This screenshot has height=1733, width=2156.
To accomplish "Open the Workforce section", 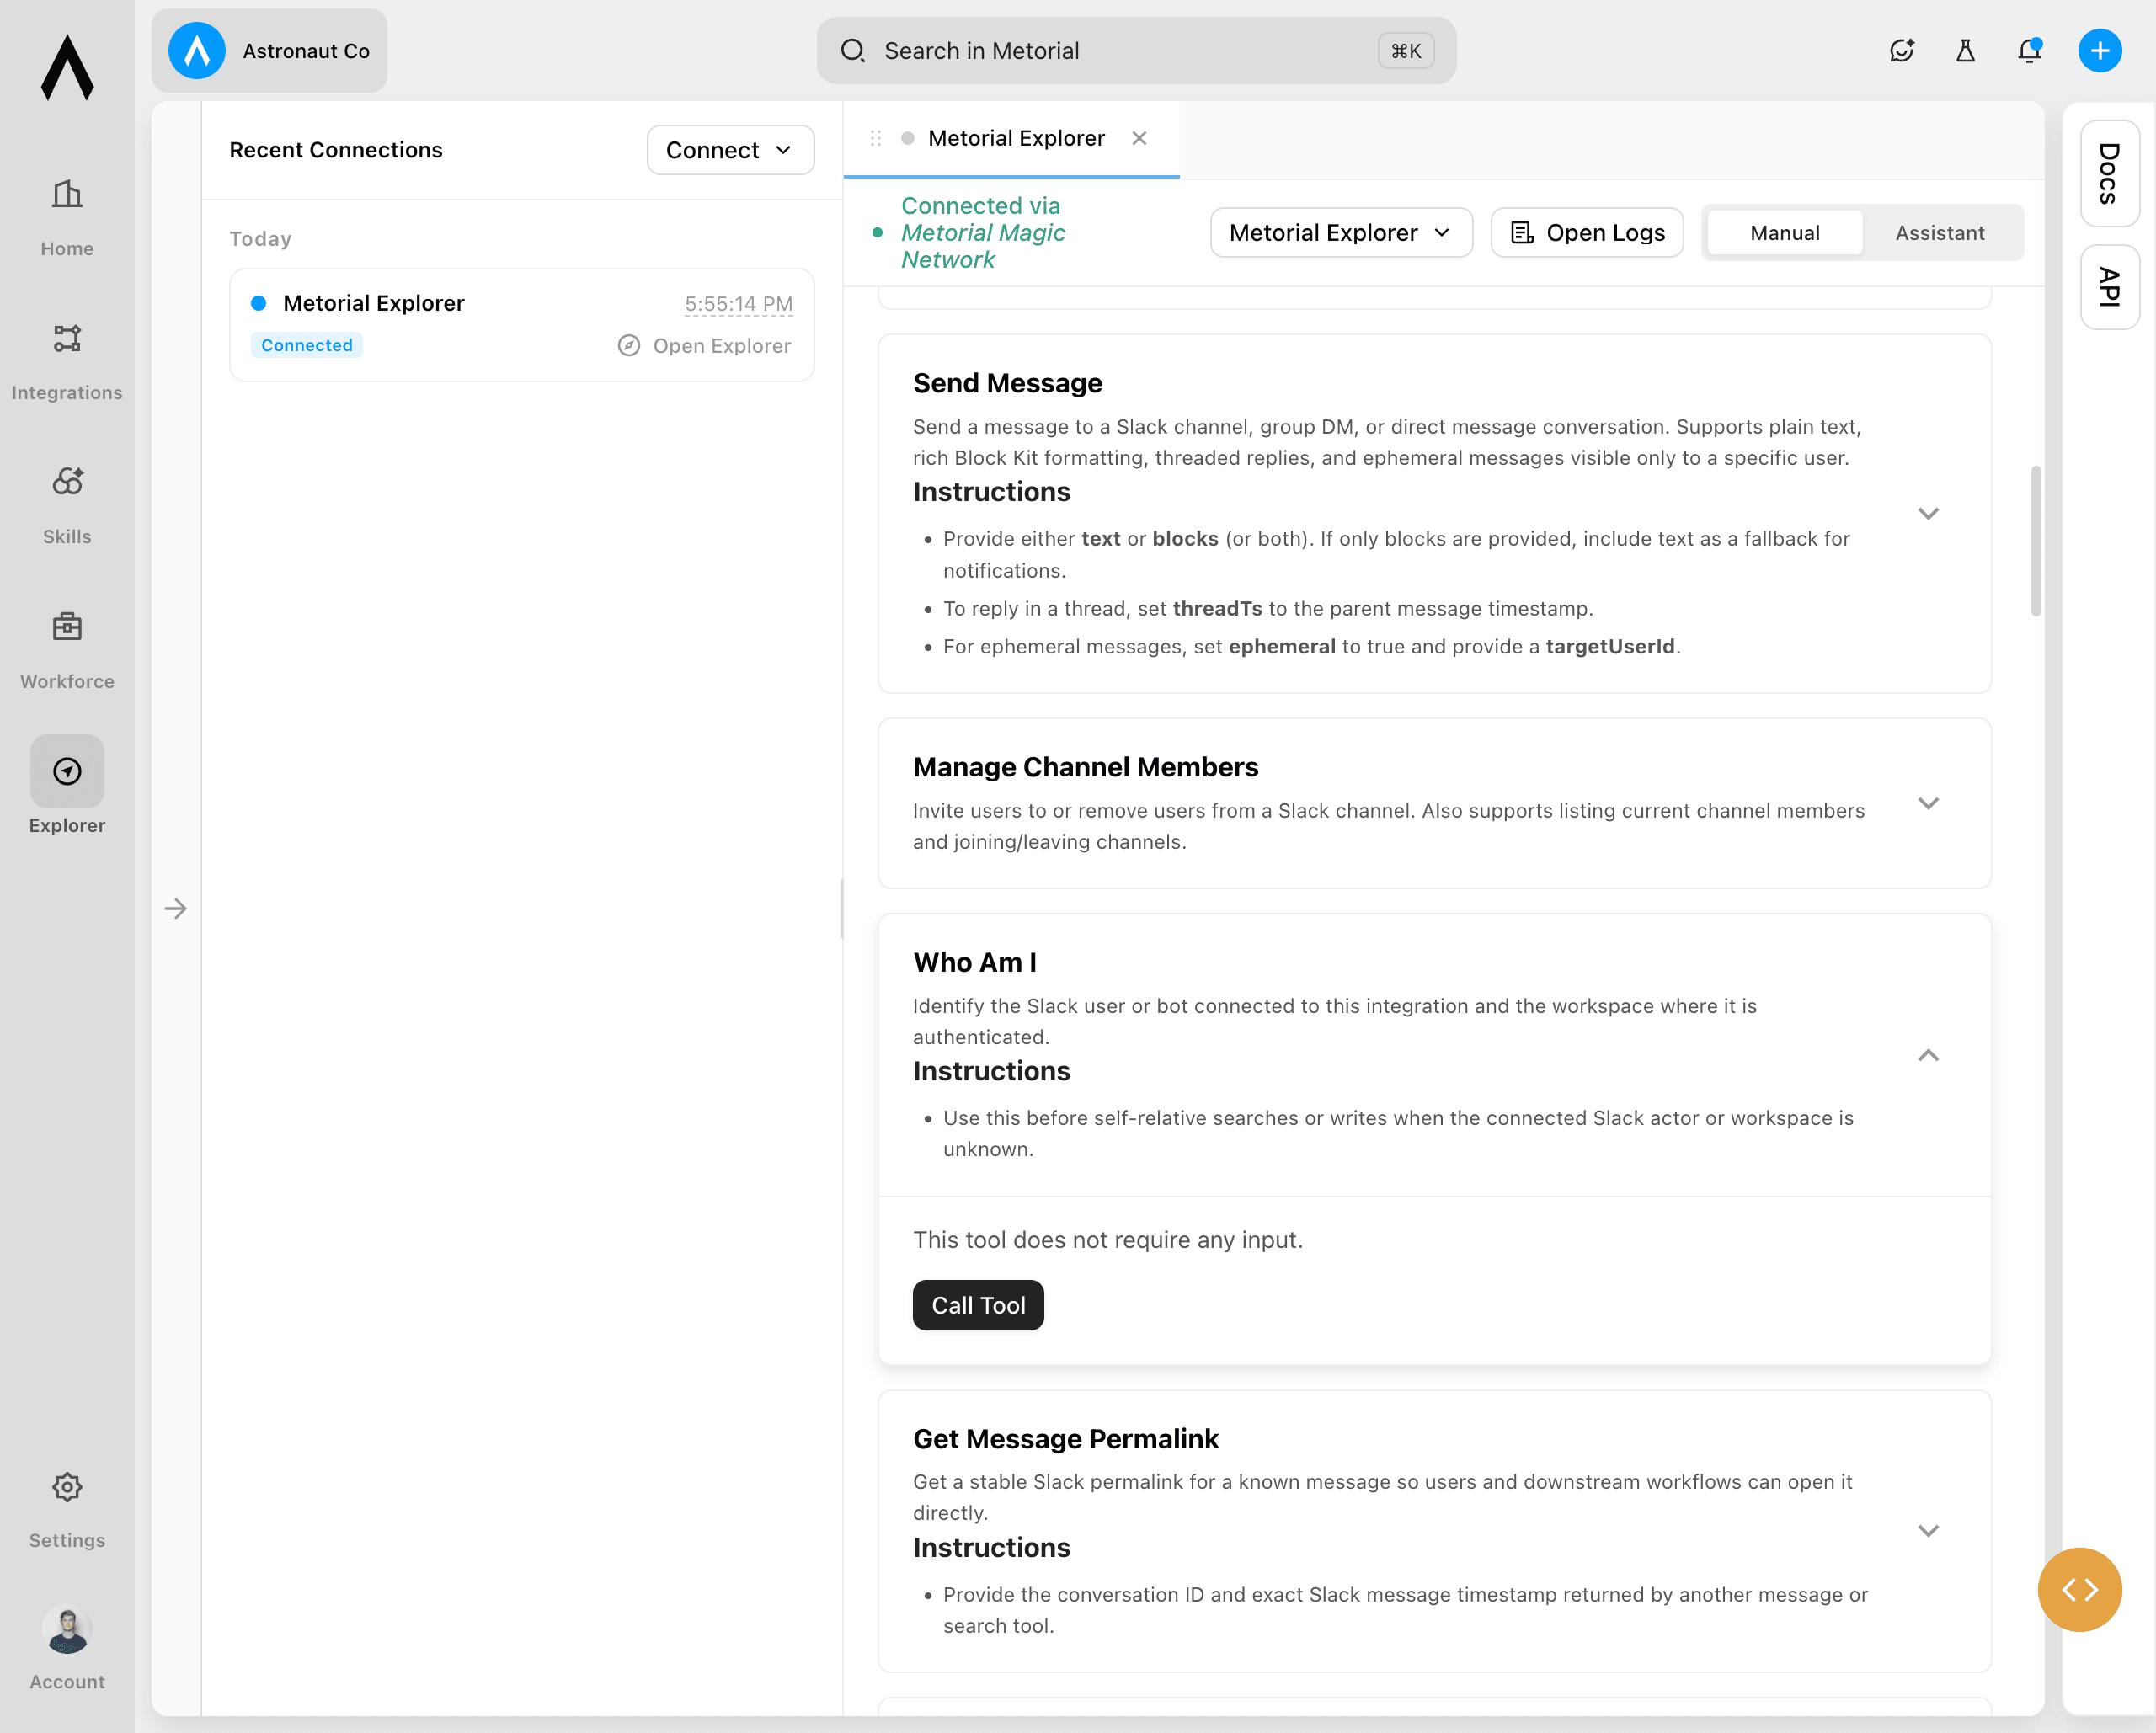I will (x=67, y=651).
